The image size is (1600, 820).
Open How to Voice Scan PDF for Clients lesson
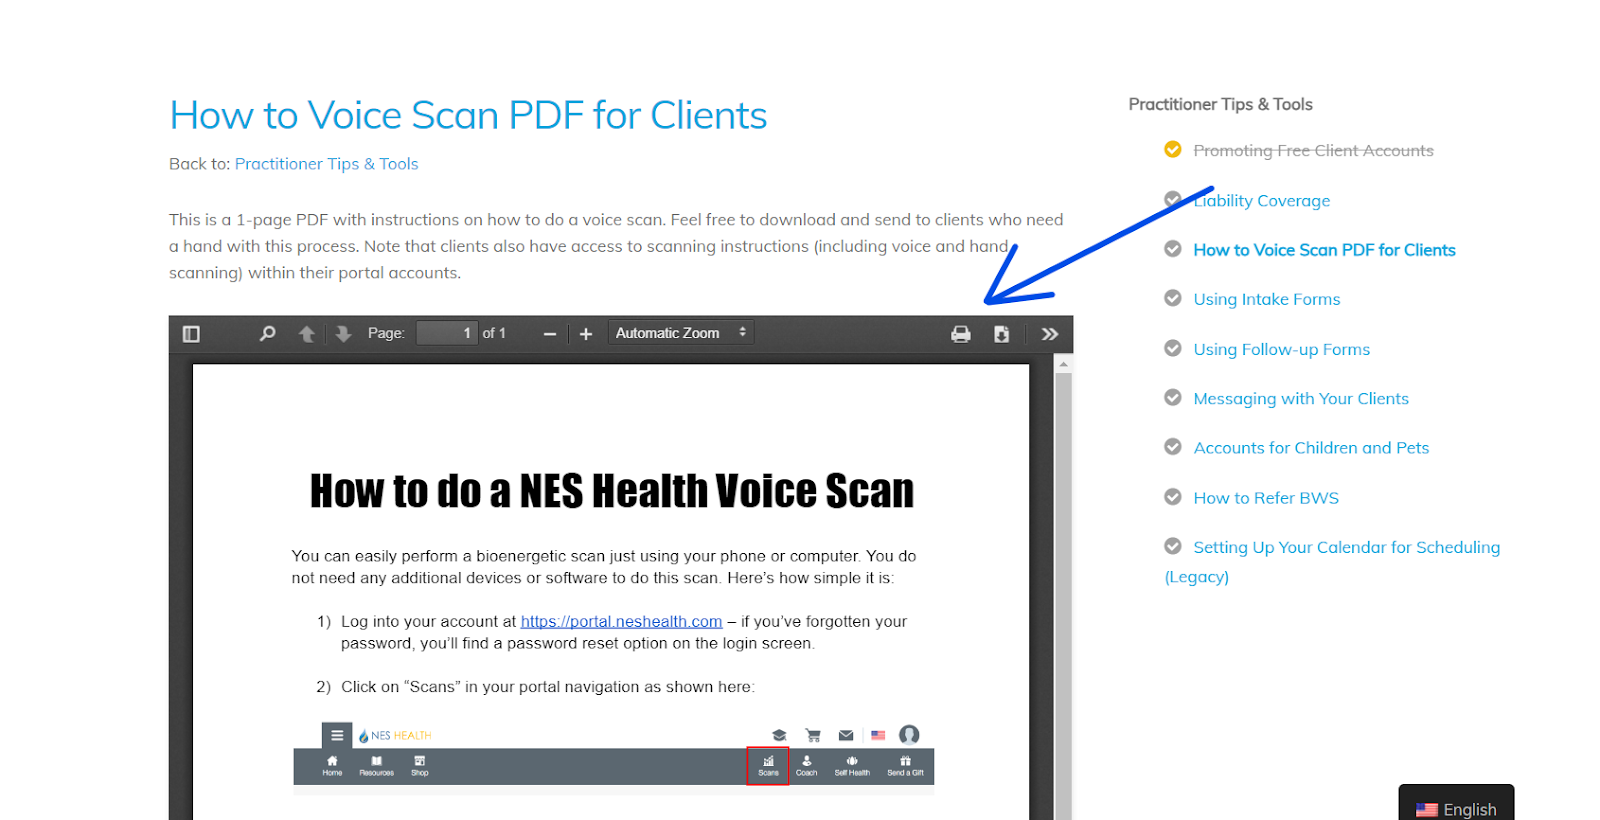click(x=1324, y=250)
